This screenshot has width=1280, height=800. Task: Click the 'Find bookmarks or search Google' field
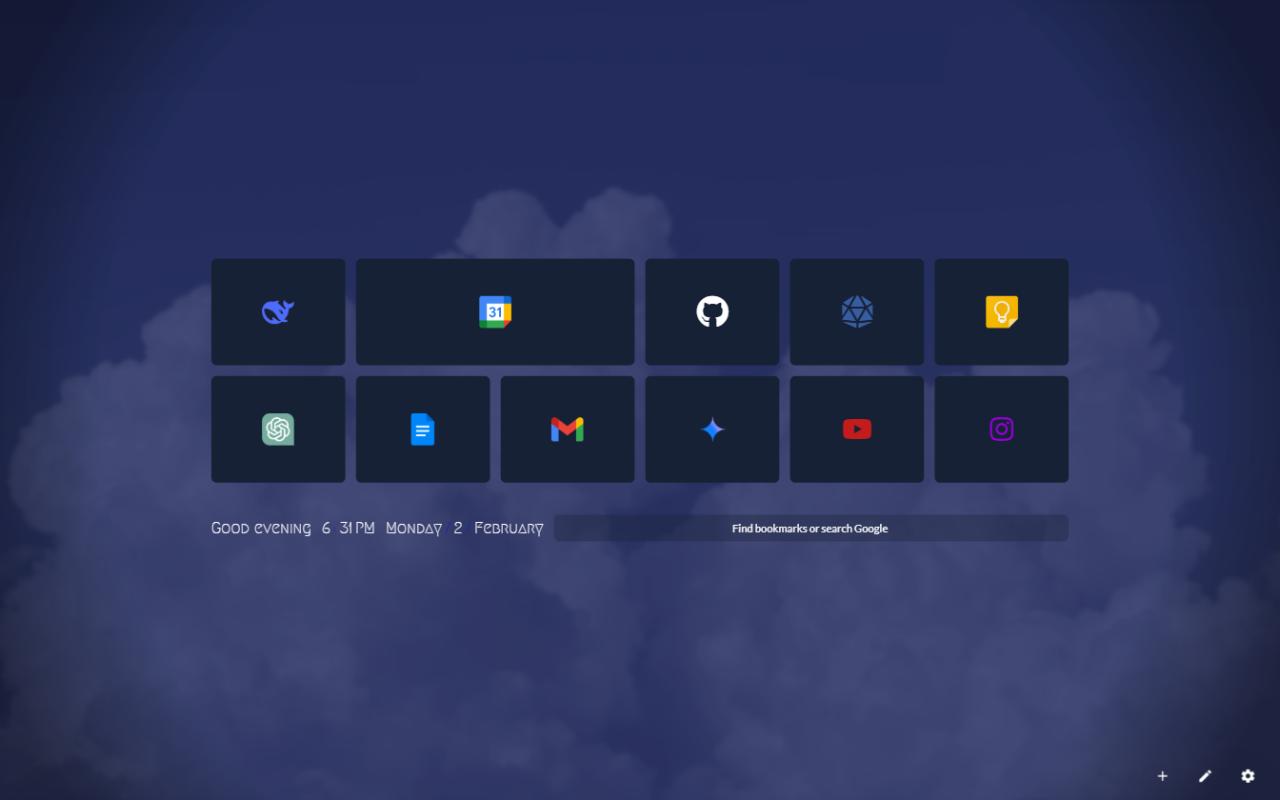pyautogui.click(x=811, y=528)
